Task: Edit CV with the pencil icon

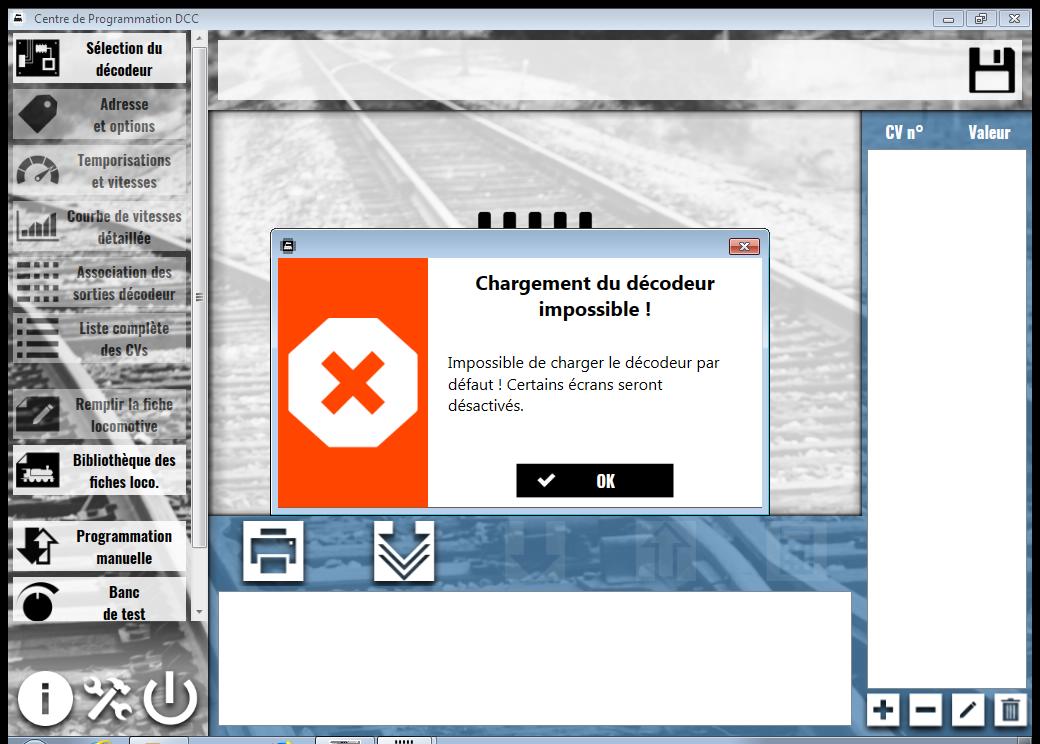Action: tap(968, 710)
